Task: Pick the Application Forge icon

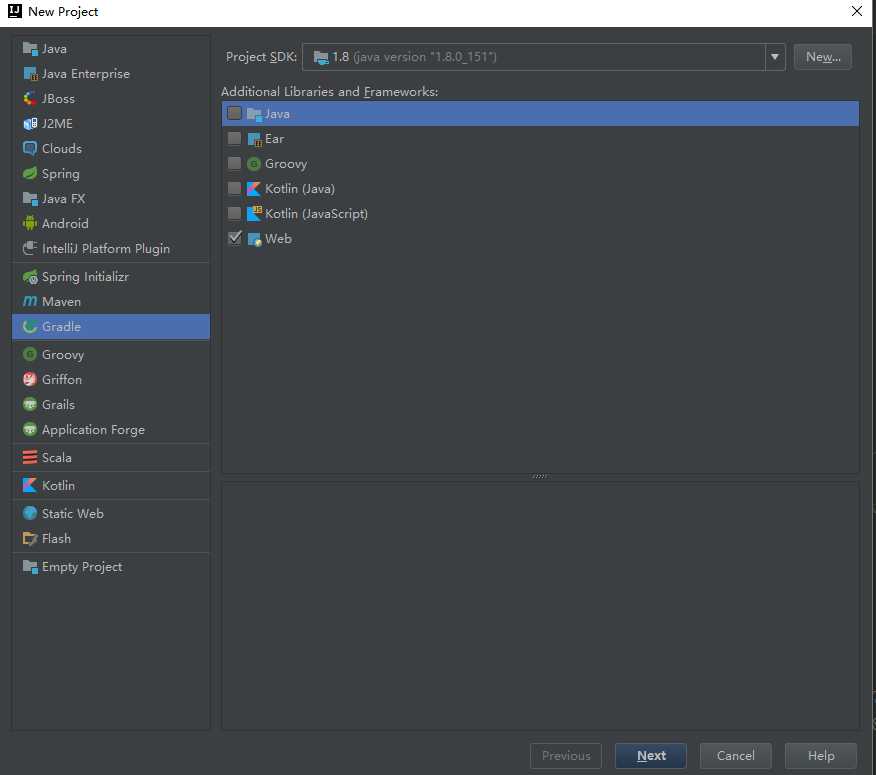Action: [30, 430]
